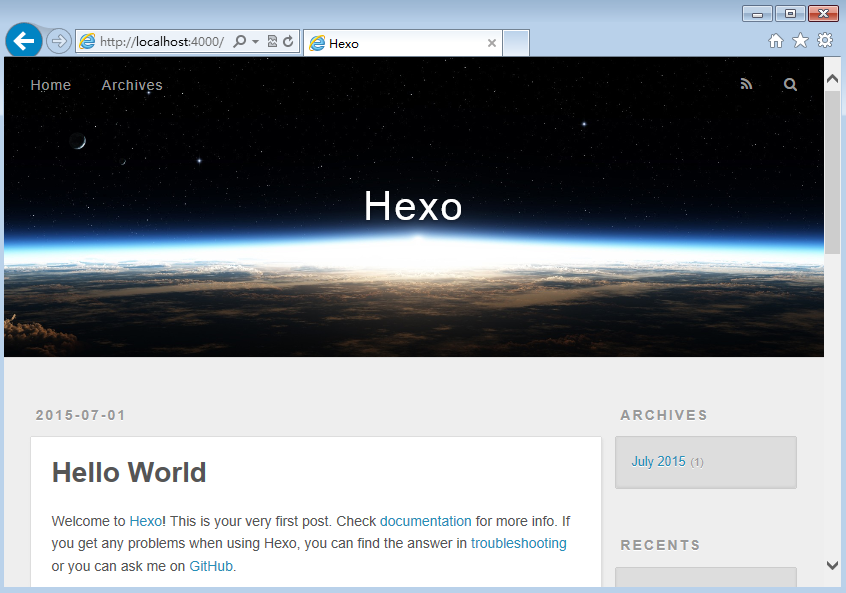The image size is (846, 593).
Task: Click the search magnifier in address bar
Action: pyautogui.click(x=240, y=42)
